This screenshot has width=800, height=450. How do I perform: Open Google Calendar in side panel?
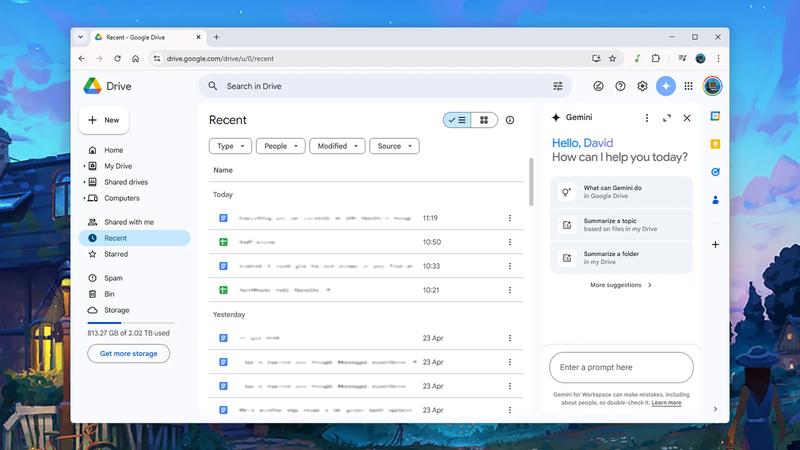(x=715, y=116)
